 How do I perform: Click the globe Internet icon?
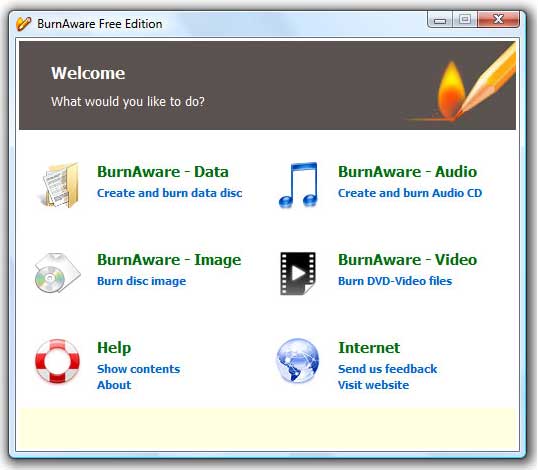click(298, 361)
